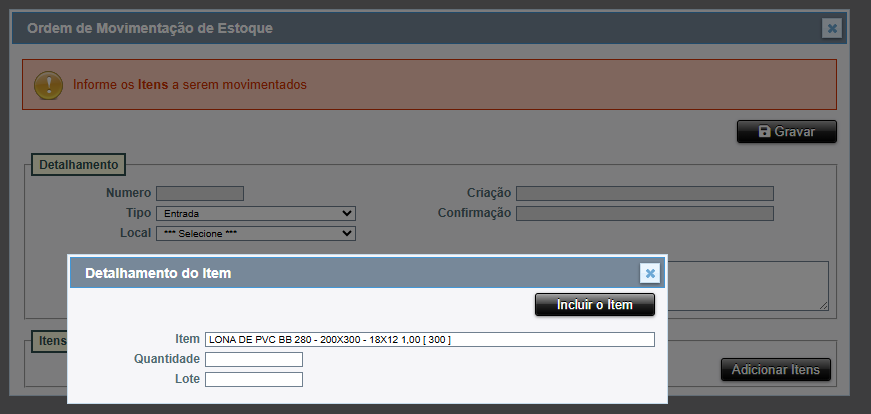Click the Ordem de Movimentação de Estoque title
The height and width of the screenshot is (414, 871).
150,28
